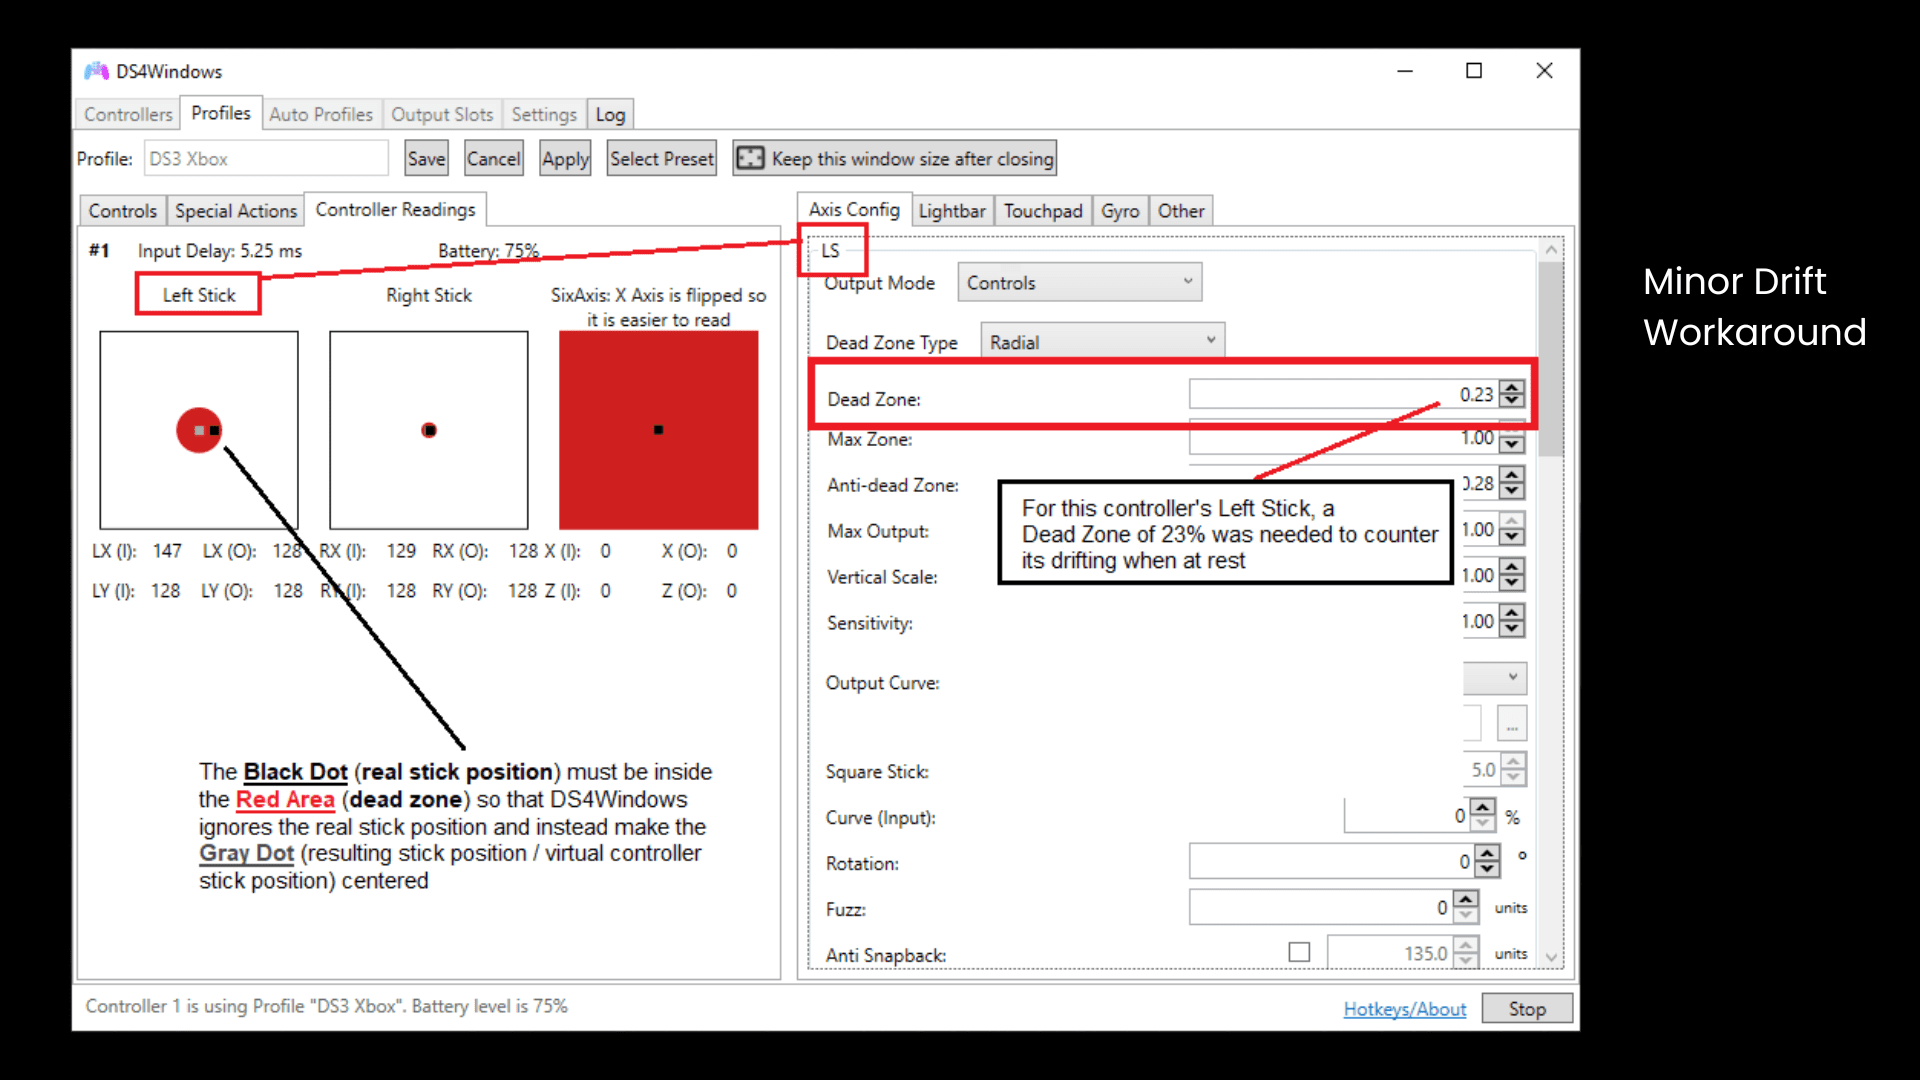Viewport: 1920px width, 1080px height.
Task: Expand the Output Curve dropdown
Action: (x=1495, y=678)
